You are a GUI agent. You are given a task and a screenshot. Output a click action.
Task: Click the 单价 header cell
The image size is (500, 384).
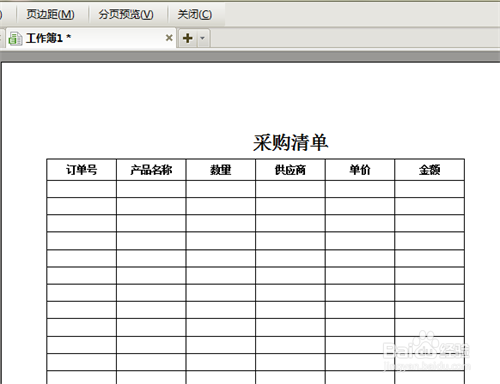(360, 170)
